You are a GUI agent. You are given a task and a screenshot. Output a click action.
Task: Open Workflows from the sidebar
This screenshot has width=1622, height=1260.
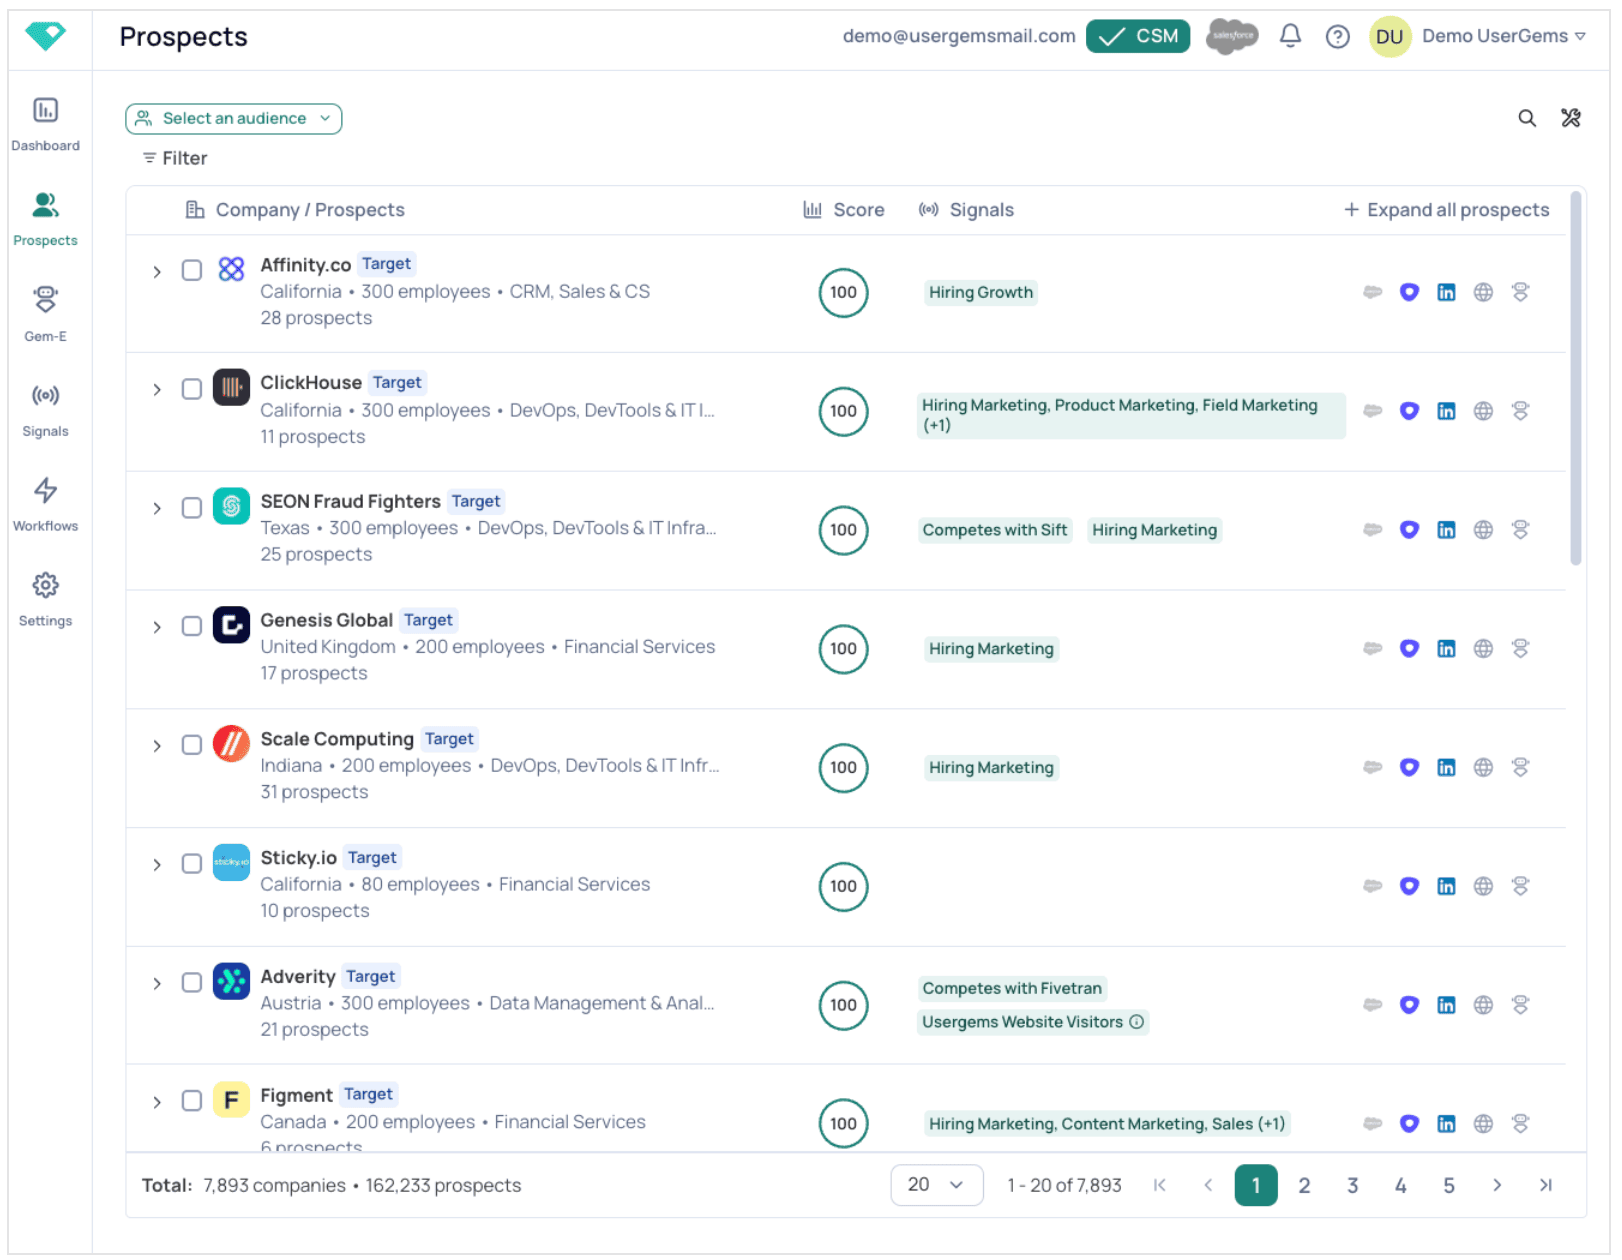(45, 505)
